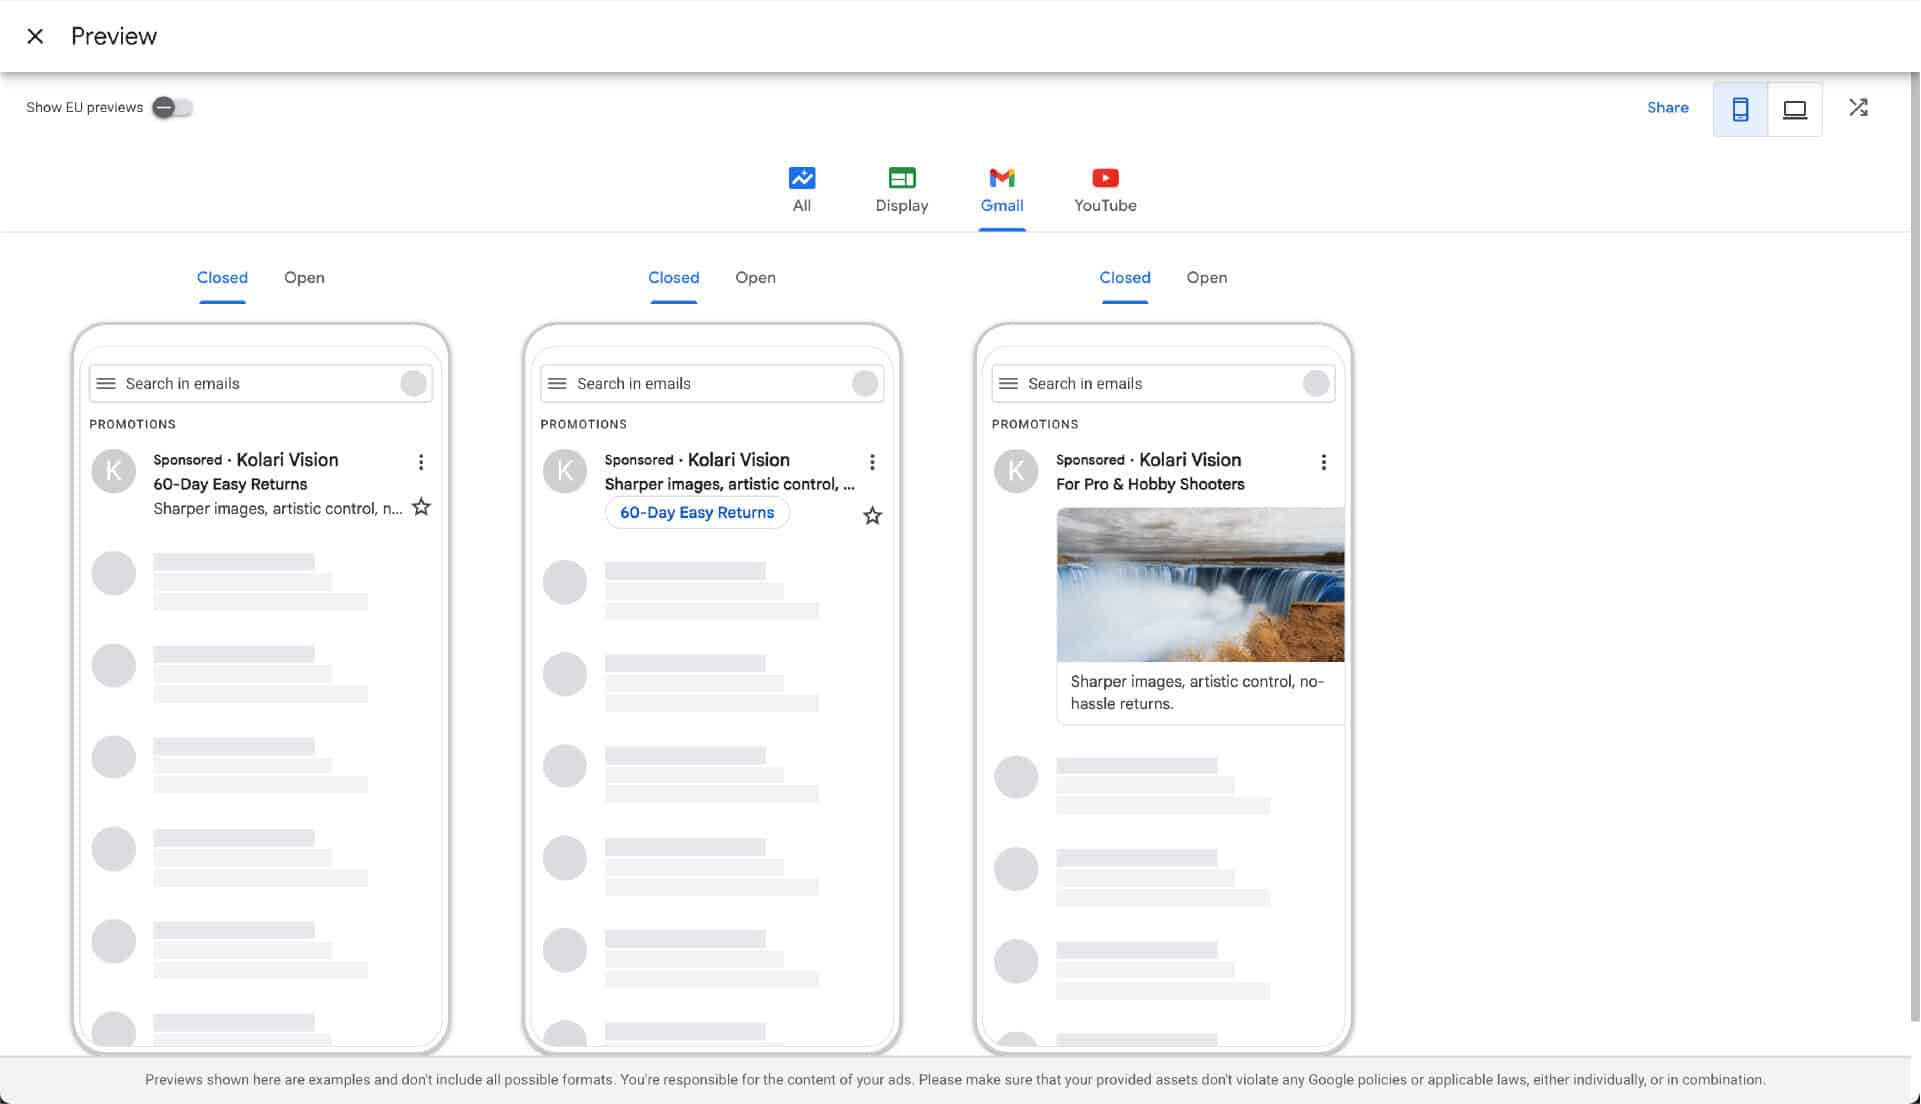Open three-dot menu on first ad
This screenshot has width=1921, height=1104.
coord(421,462)
